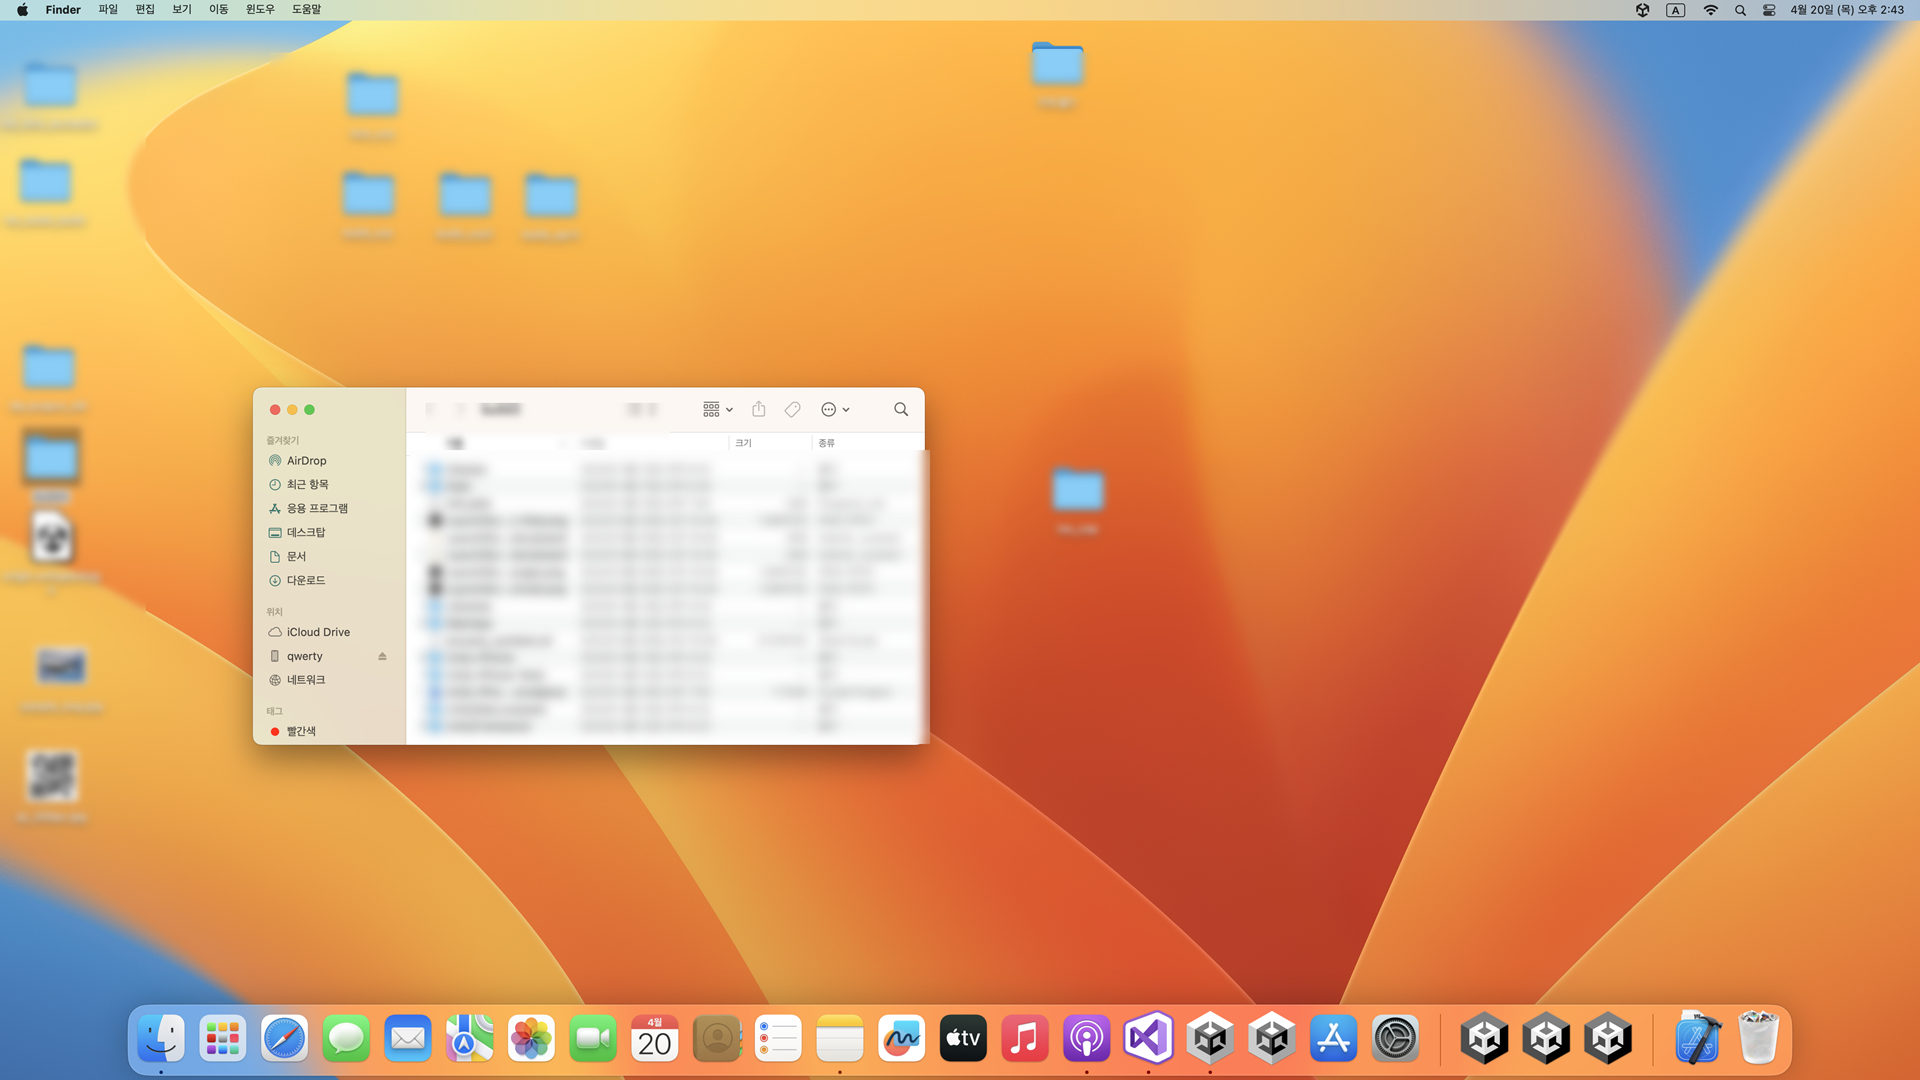Sort by the 크기 column header

click(744, 443)
